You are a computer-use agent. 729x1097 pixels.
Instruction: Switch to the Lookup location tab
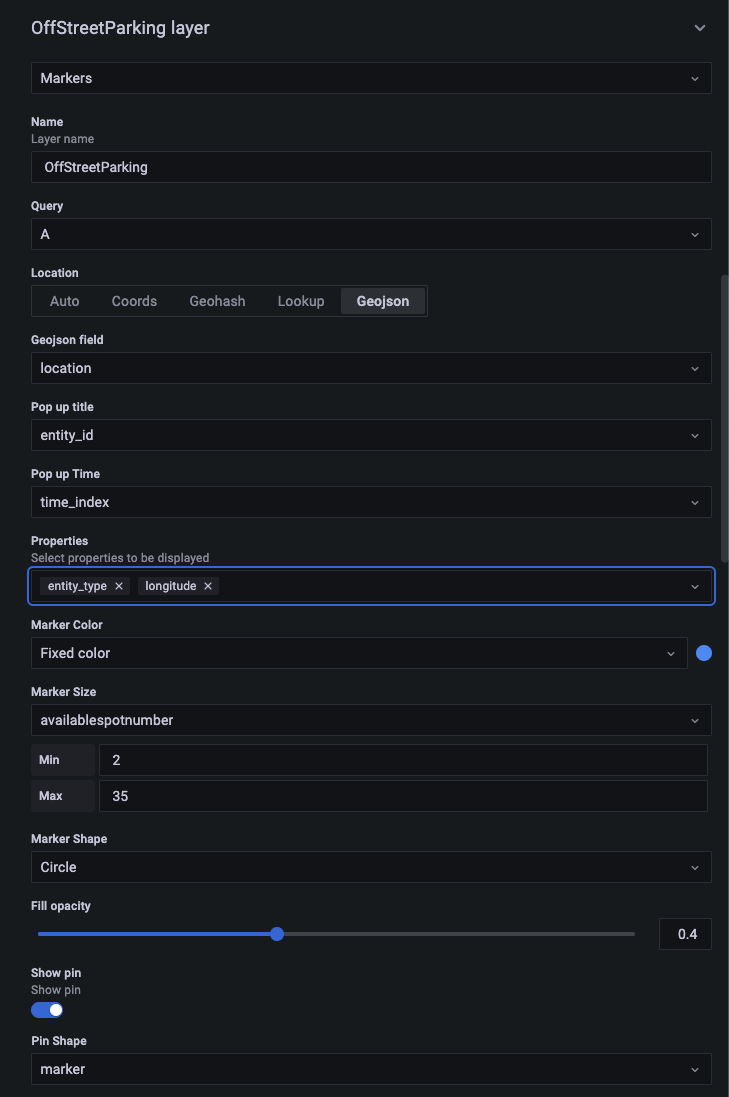click(x=301, y=300)
